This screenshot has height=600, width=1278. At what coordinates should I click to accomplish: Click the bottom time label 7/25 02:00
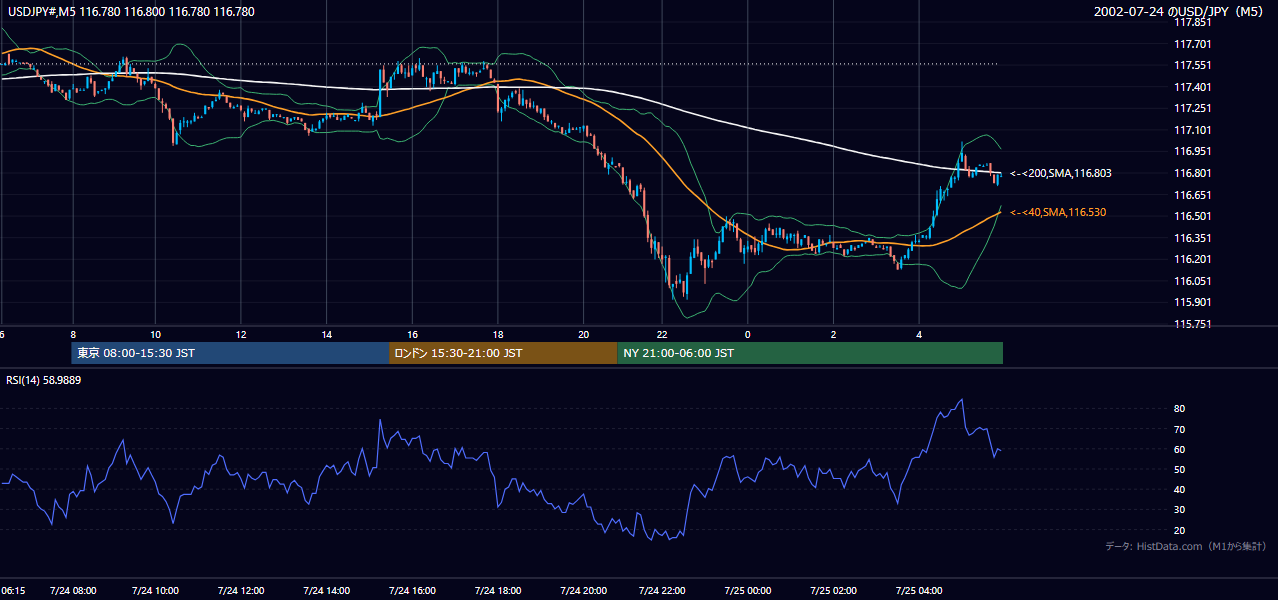[x=834, y=591]
